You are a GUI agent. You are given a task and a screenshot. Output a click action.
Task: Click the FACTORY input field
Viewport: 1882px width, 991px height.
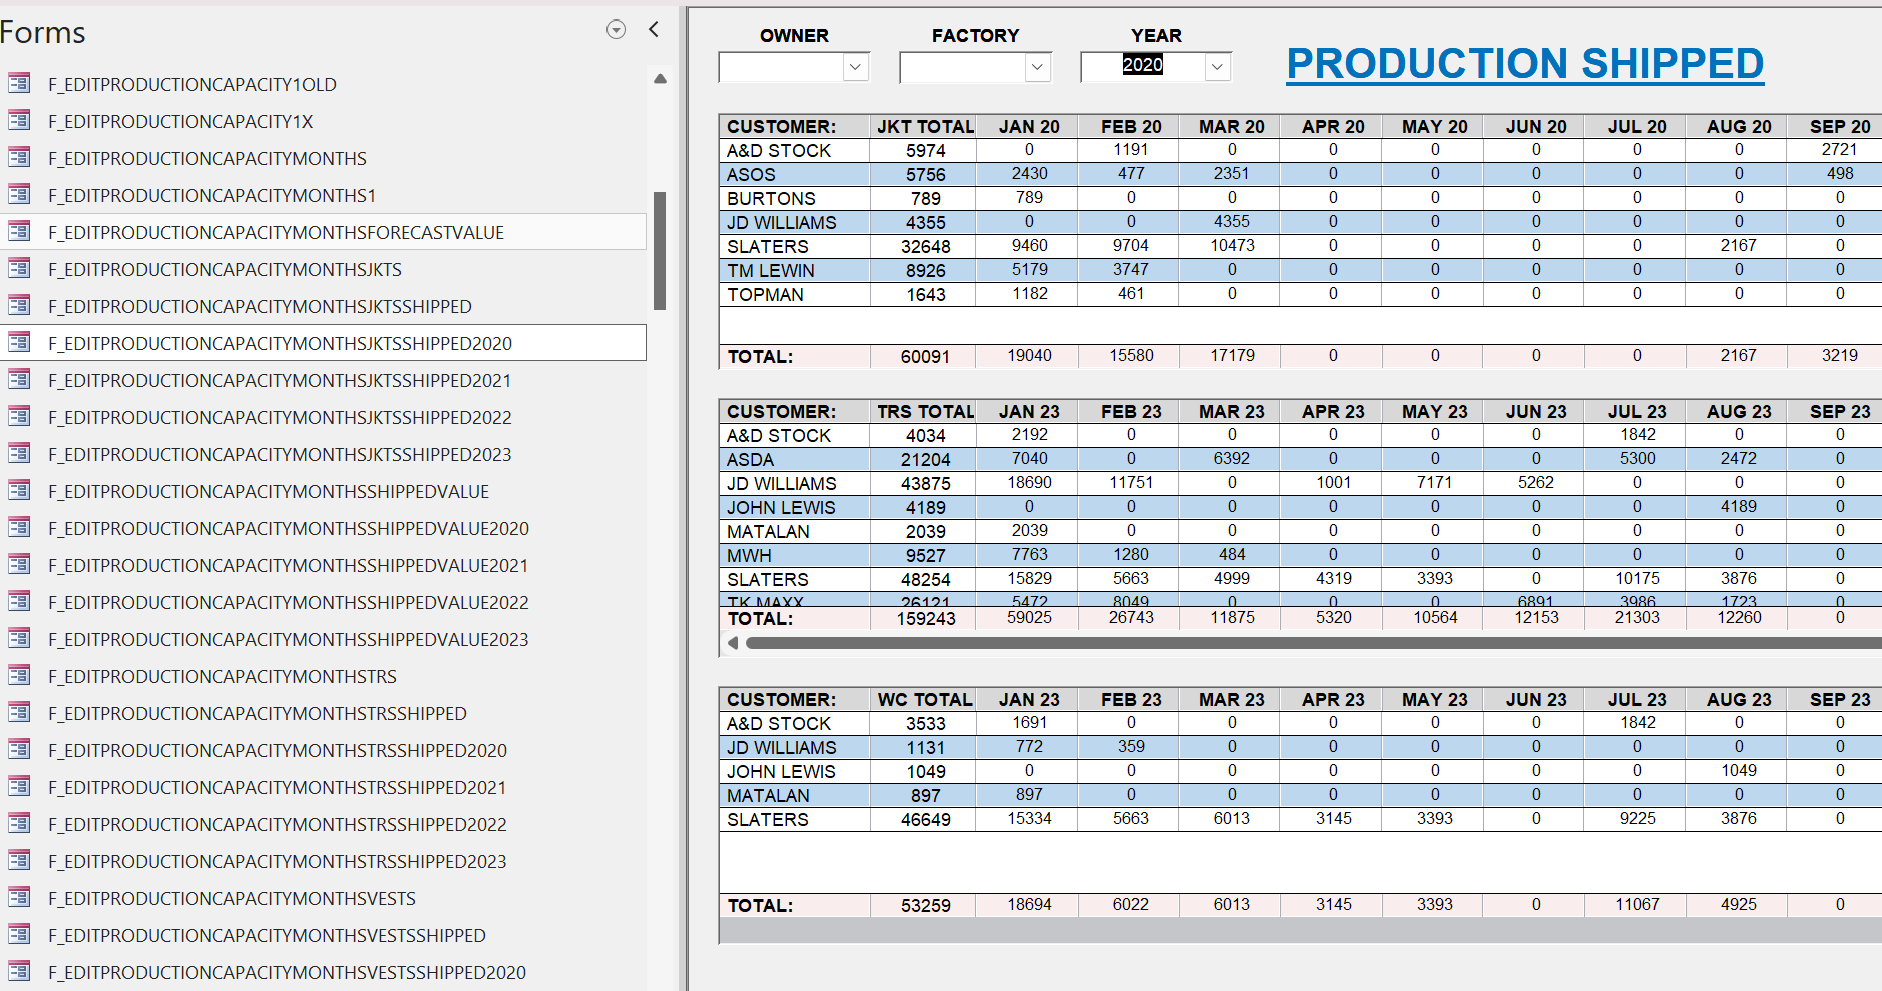963,67
